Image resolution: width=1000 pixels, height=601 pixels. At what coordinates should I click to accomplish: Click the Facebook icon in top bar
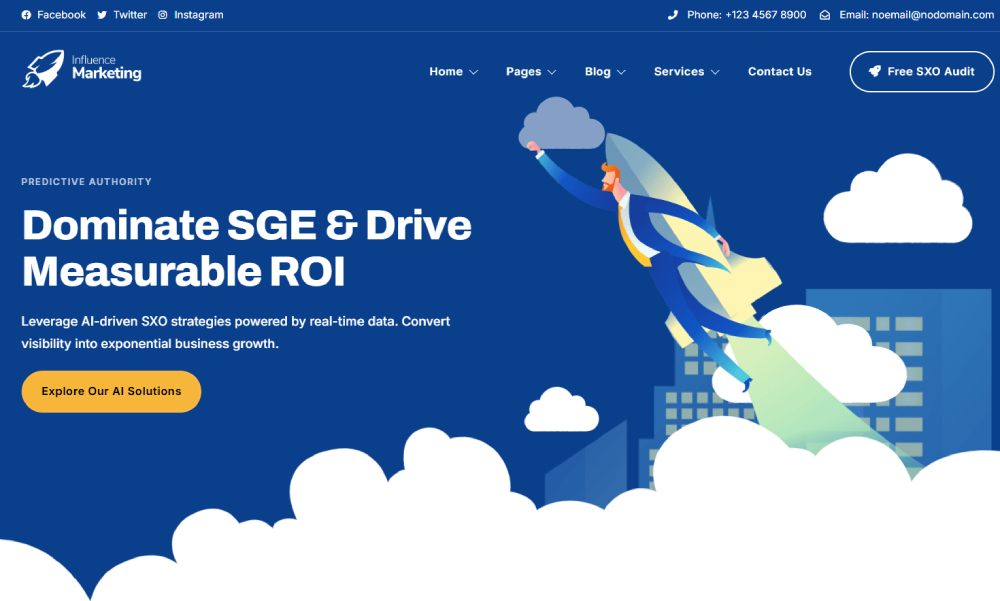(x=26, y=15)
